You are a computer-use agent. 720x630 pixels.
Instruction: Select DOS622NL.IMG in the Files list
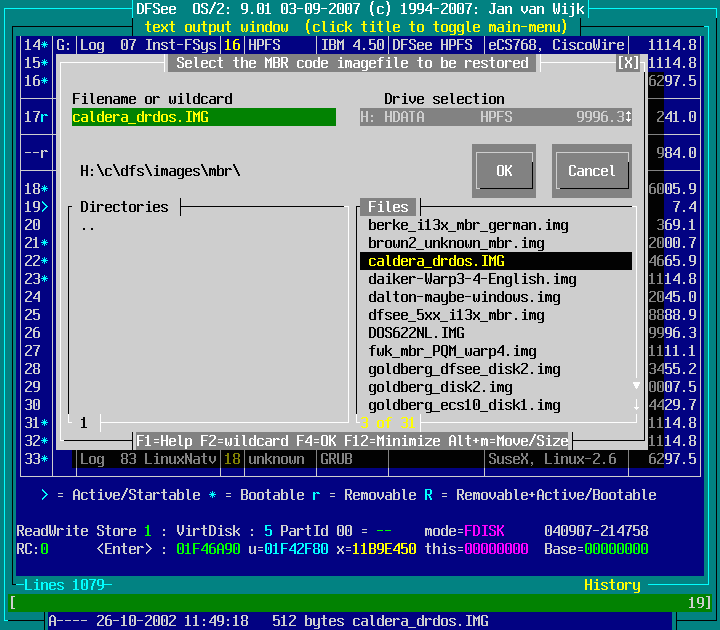click(x=416, y=333)
